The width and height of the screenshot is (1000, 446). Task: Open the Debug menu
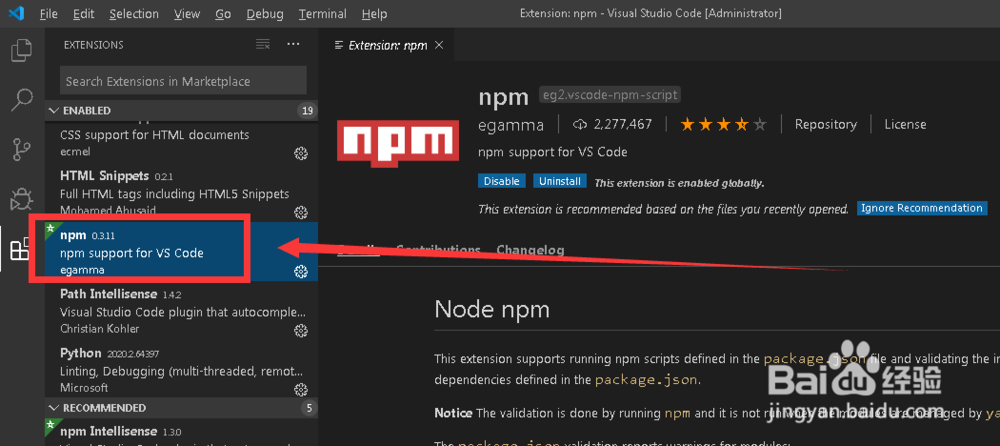tap(265, 13)
